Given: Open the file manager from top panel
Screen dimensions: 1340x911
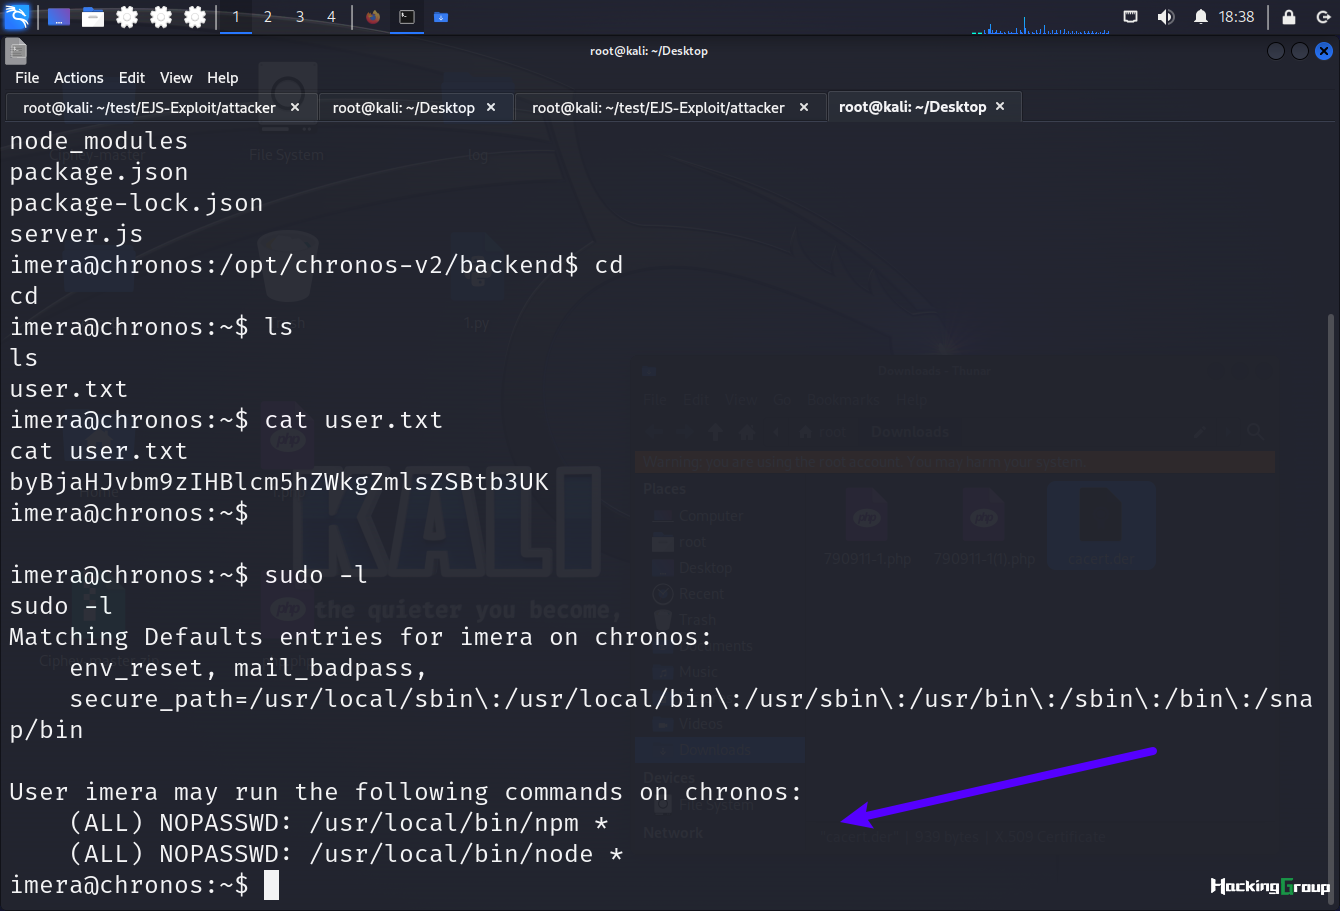Looking at the screenshot, I should (x=93, y=17).
